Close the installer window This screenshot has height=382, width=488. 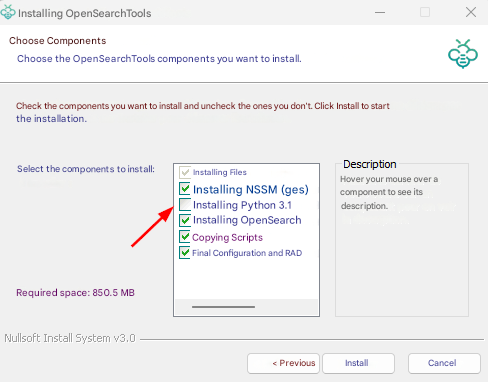pos(471,13)
